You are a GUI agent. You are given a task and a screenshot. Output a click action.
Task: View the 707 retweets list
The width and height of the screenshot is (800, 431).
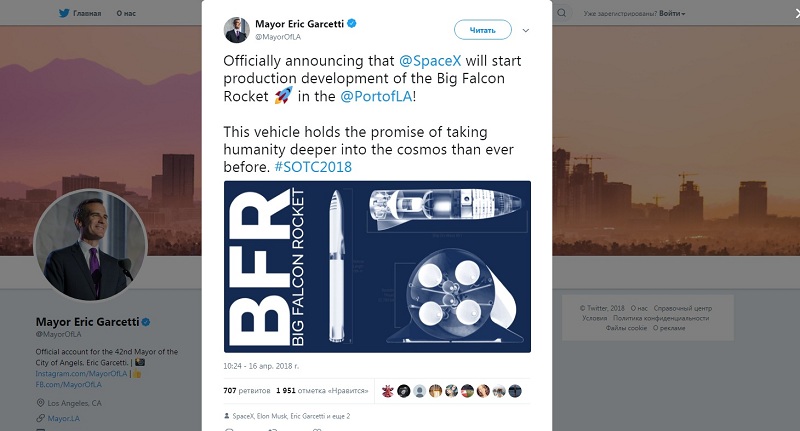(x=246, y=391)
